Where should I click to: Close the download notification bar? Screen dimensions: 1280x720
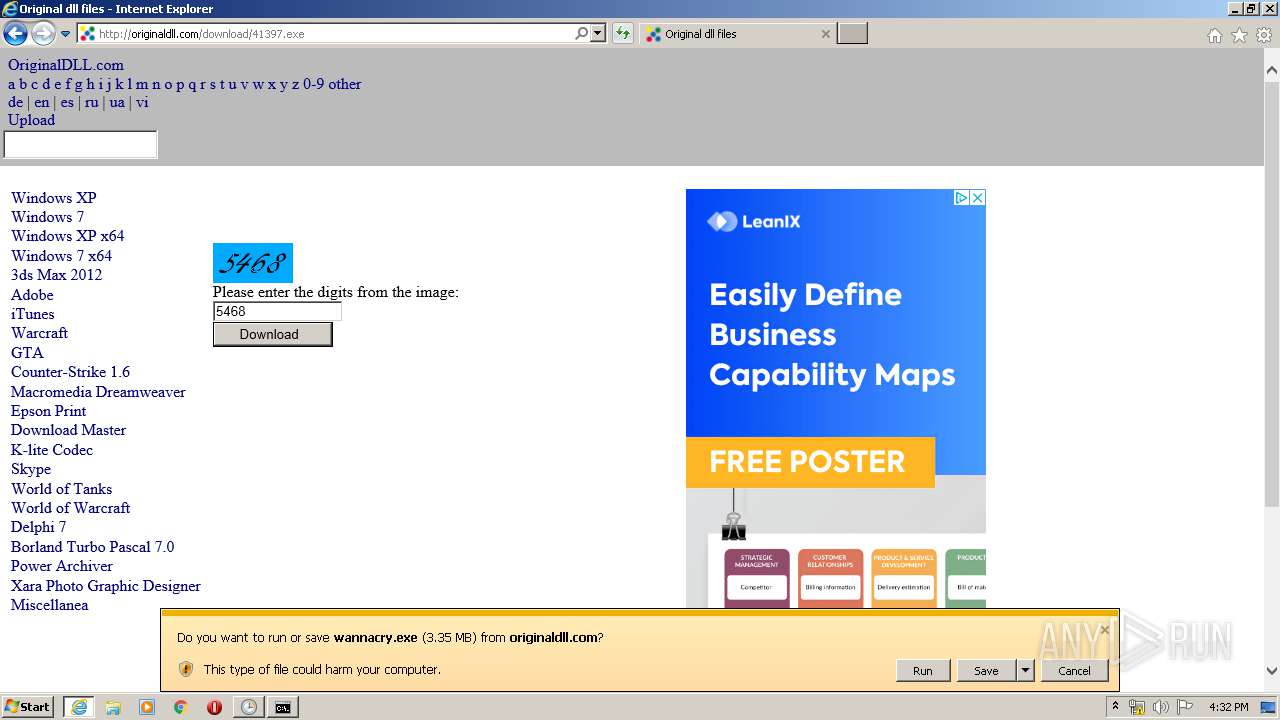pos(1105,629)
